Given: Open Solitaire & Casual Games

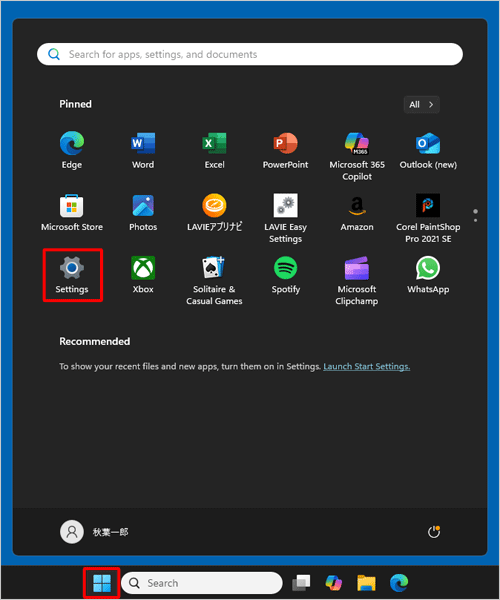Looking at the screenshot, I should click(x=214, y=281).
